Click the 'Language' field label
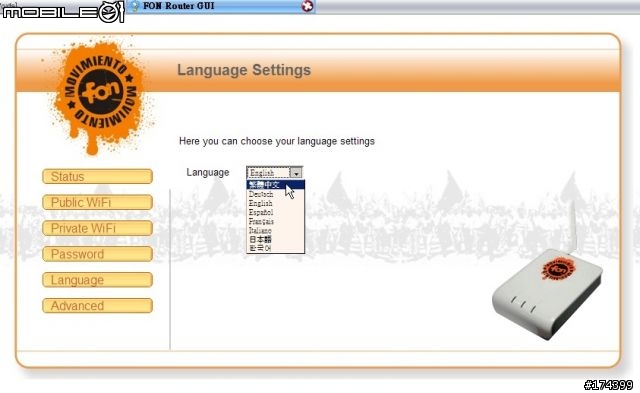 208,173
